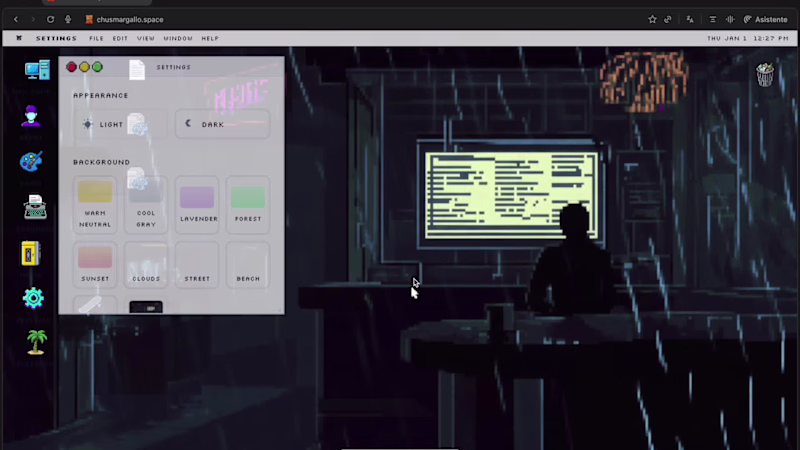Open the cyan gear settings desktop icon
Viewport: 800px width, 450px height.
pos(33,298)
